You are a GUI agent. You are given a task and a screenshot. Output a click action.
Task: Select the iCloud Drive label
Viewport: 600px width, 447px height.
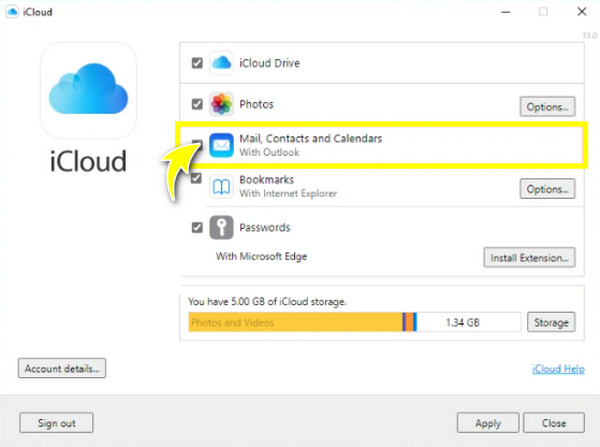click(x=269, y=63)
